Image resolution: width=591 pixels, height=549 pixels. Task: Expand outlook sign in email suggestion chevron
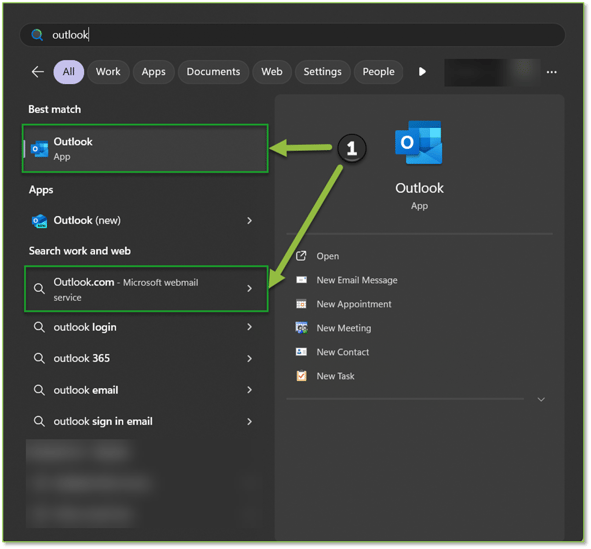[249, 421]
